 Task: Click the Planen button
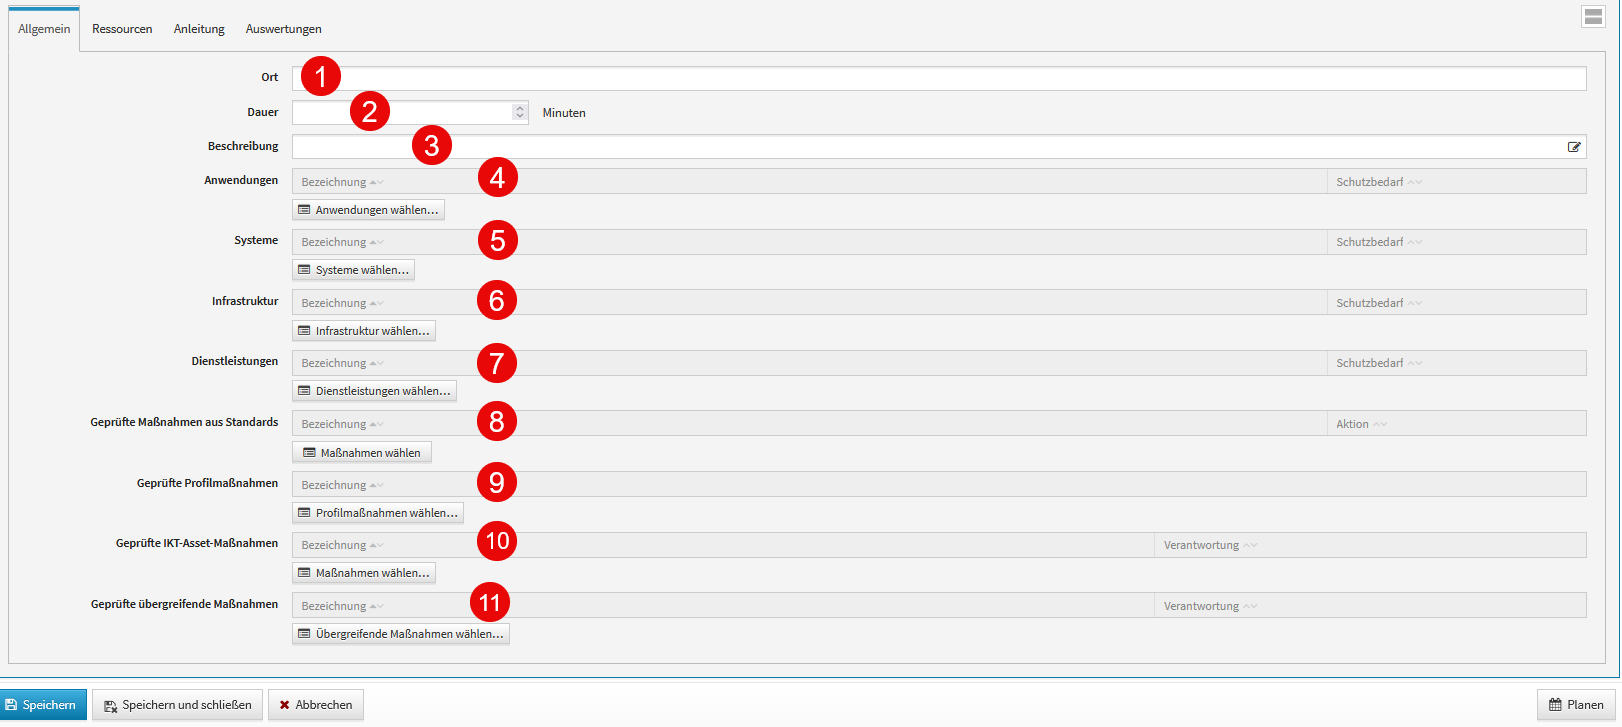pyautogui.click(x=1576, y=705)
